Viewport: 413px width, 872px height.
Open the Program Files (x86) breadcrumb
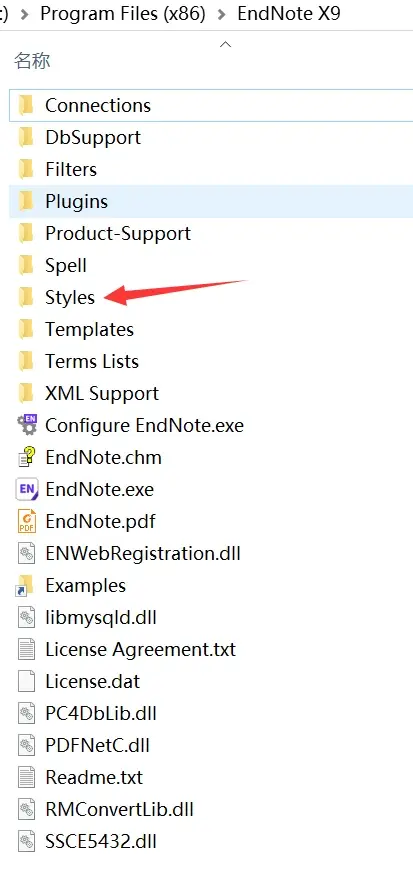123,13
